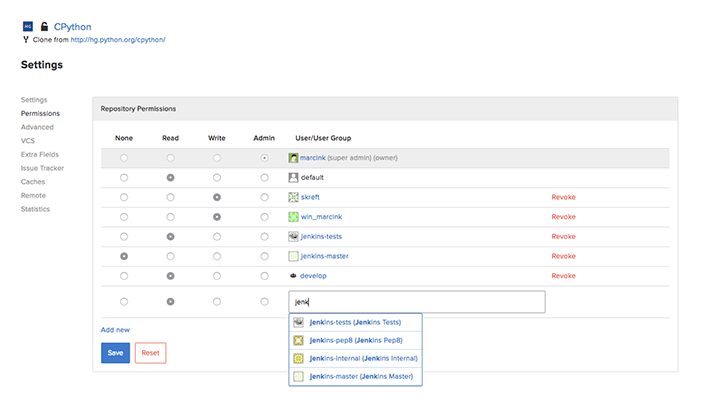710x400 pixels.
Task: Select None permission for default user
Action: 124,177
